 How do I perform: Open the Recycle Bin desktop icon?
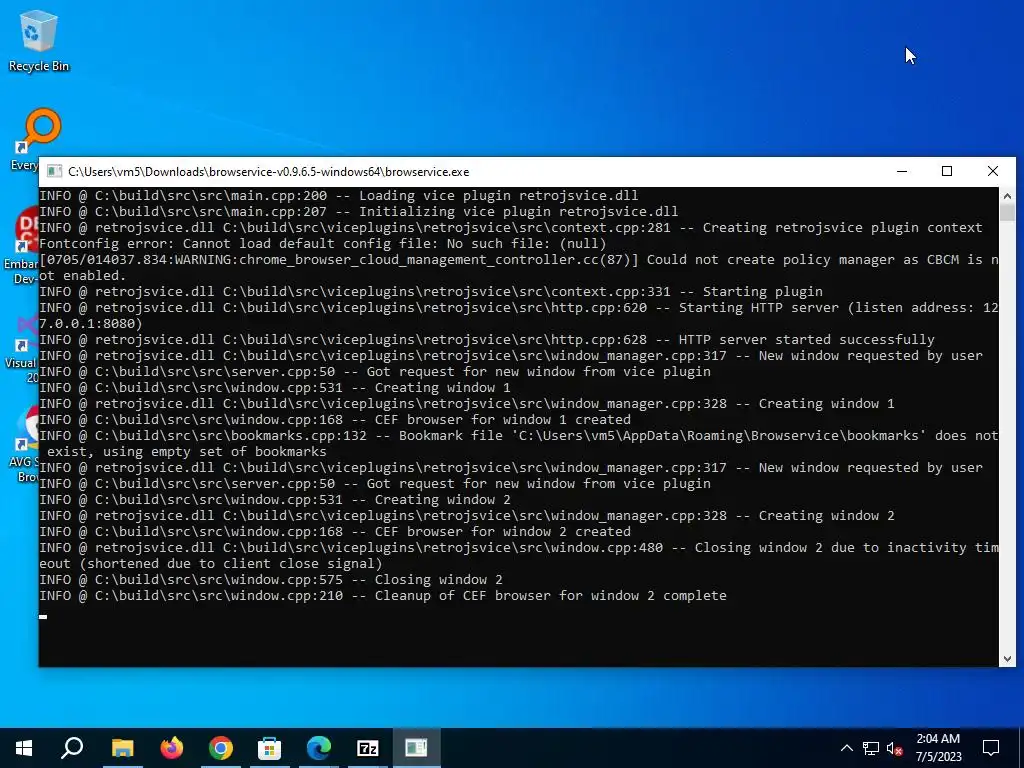[x=39, y=40]
